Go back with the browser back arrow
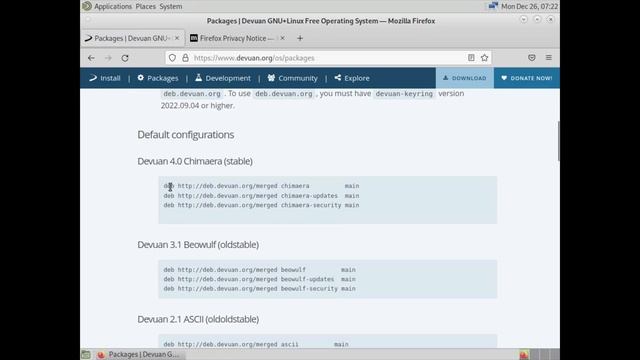Screen dimensions: 640x360 coord(91,58)
